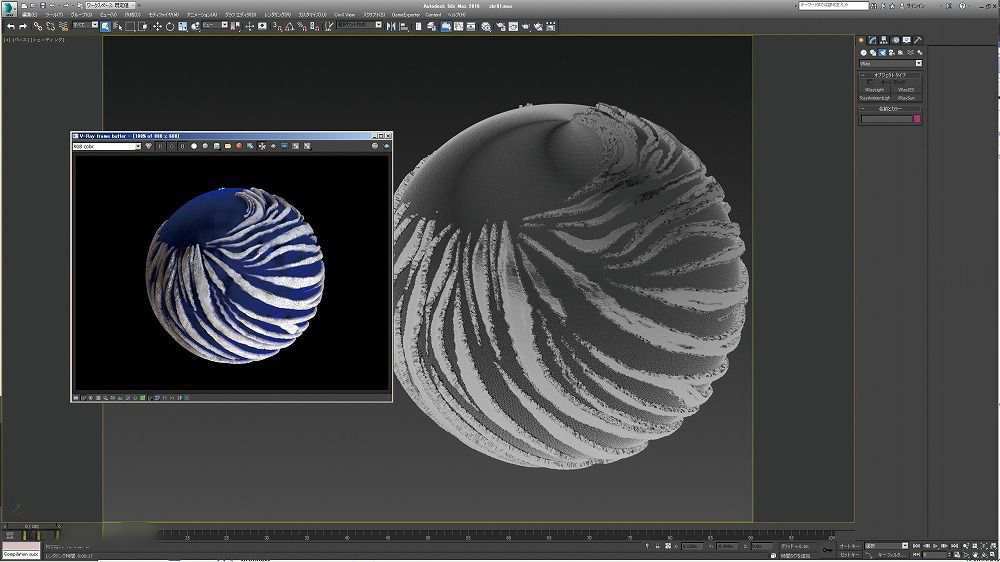Click the VRayLight button
The width and height of the screenshot is (1000, 562).
point(875,90)
